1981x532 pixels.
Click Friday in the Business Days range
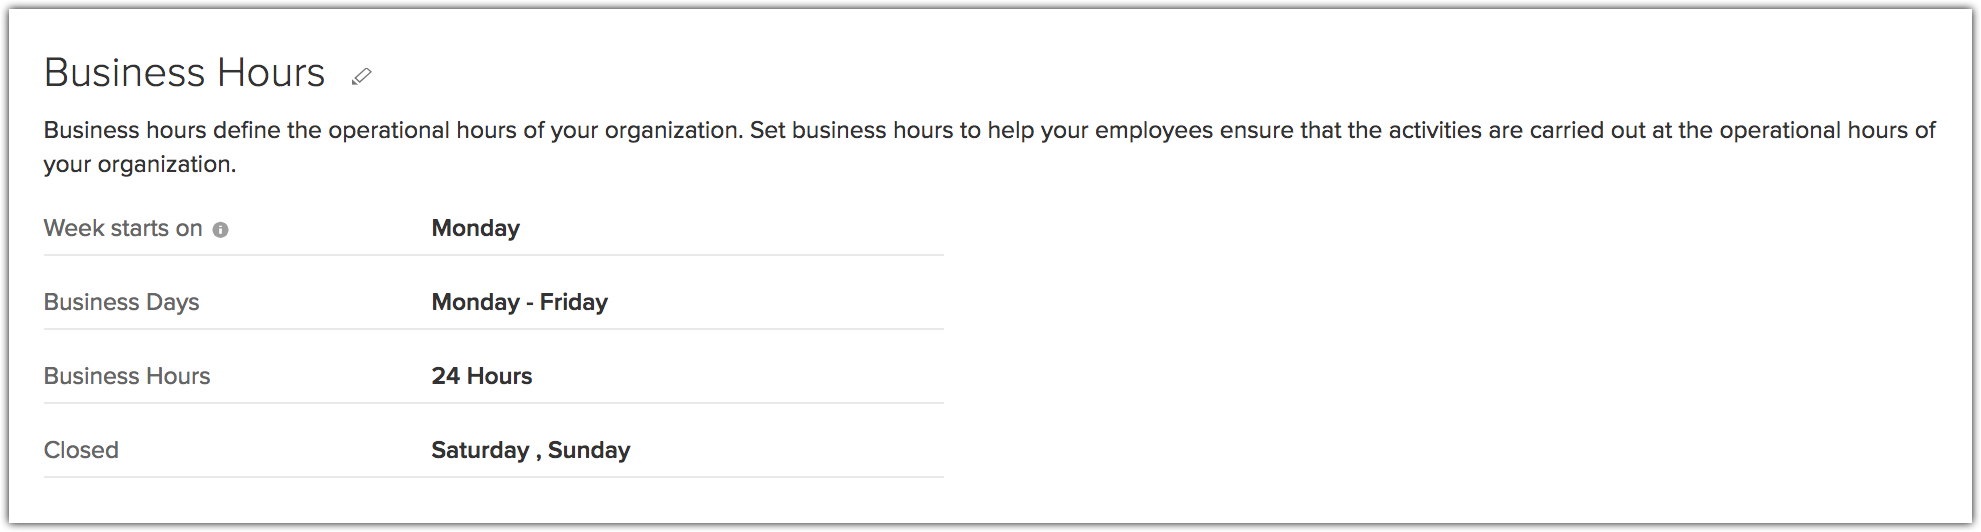coord(574,303)
